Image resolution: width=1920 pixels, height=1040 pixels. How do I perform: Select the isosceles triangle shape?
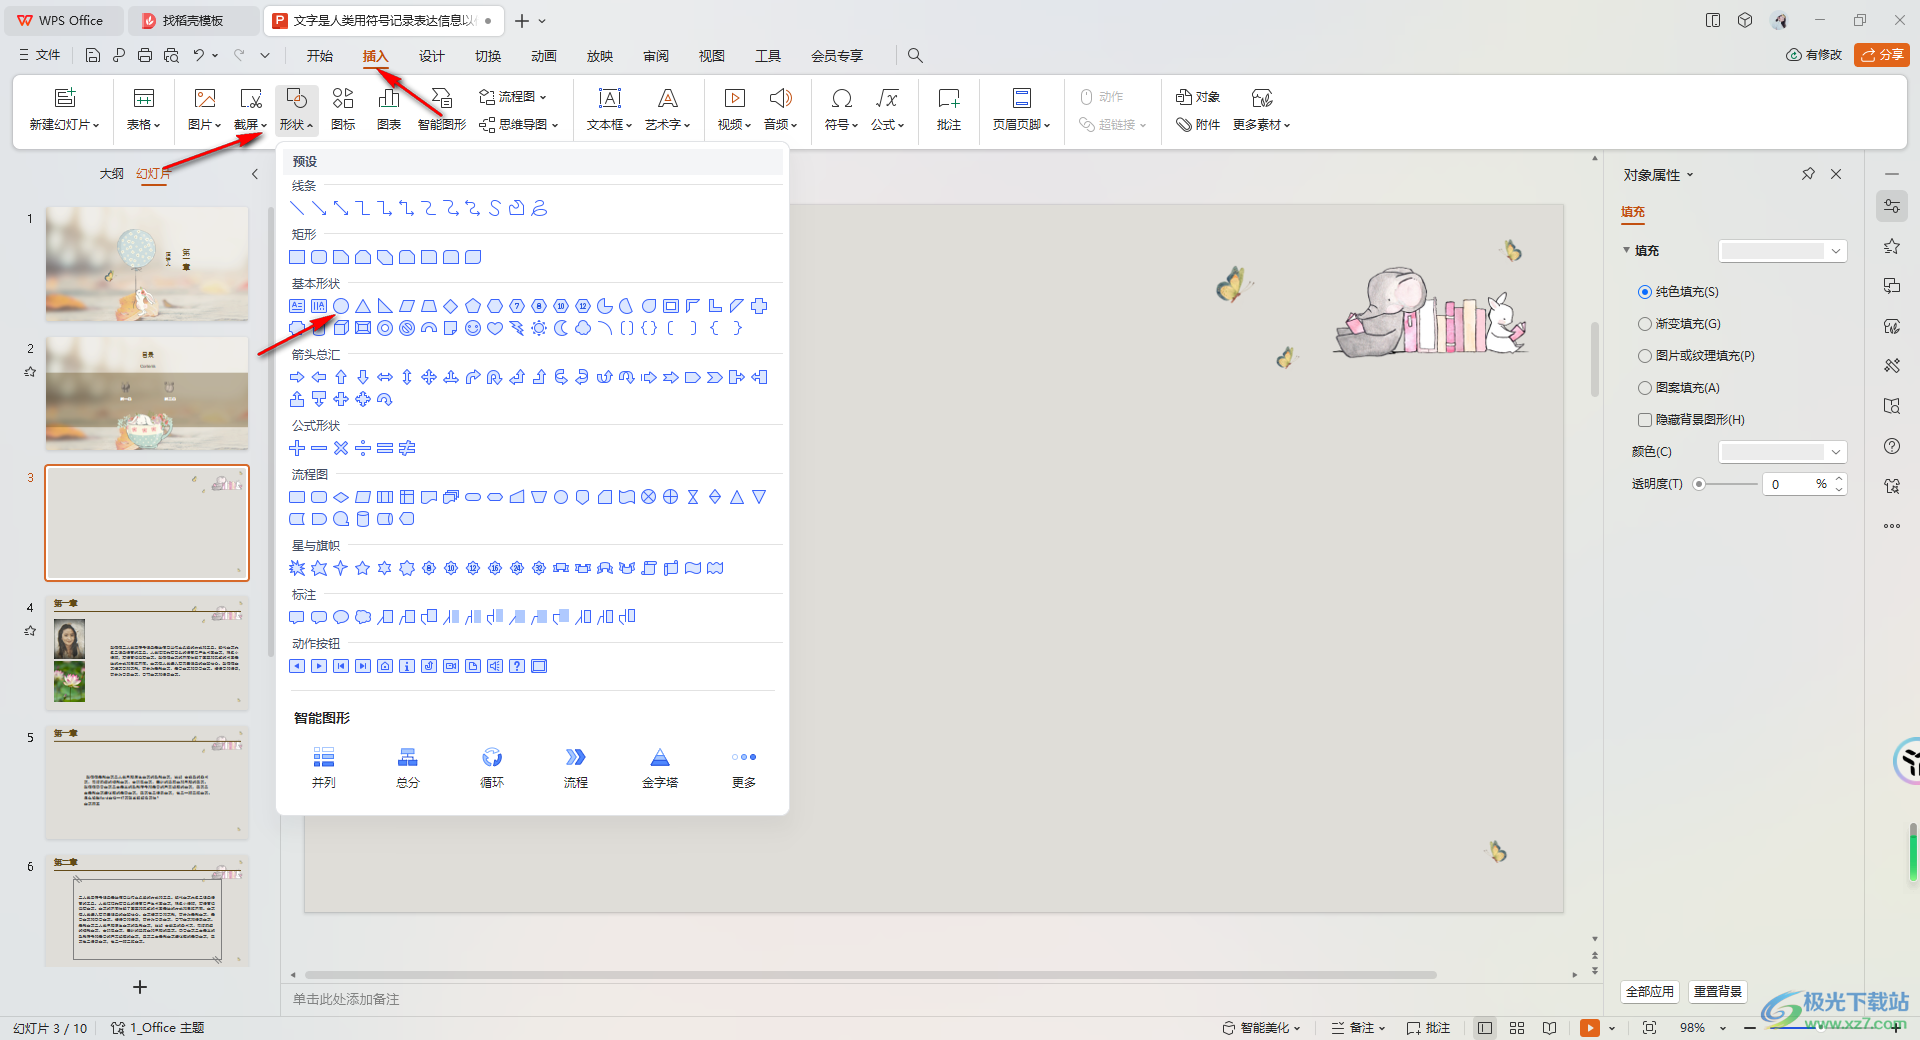363,306
